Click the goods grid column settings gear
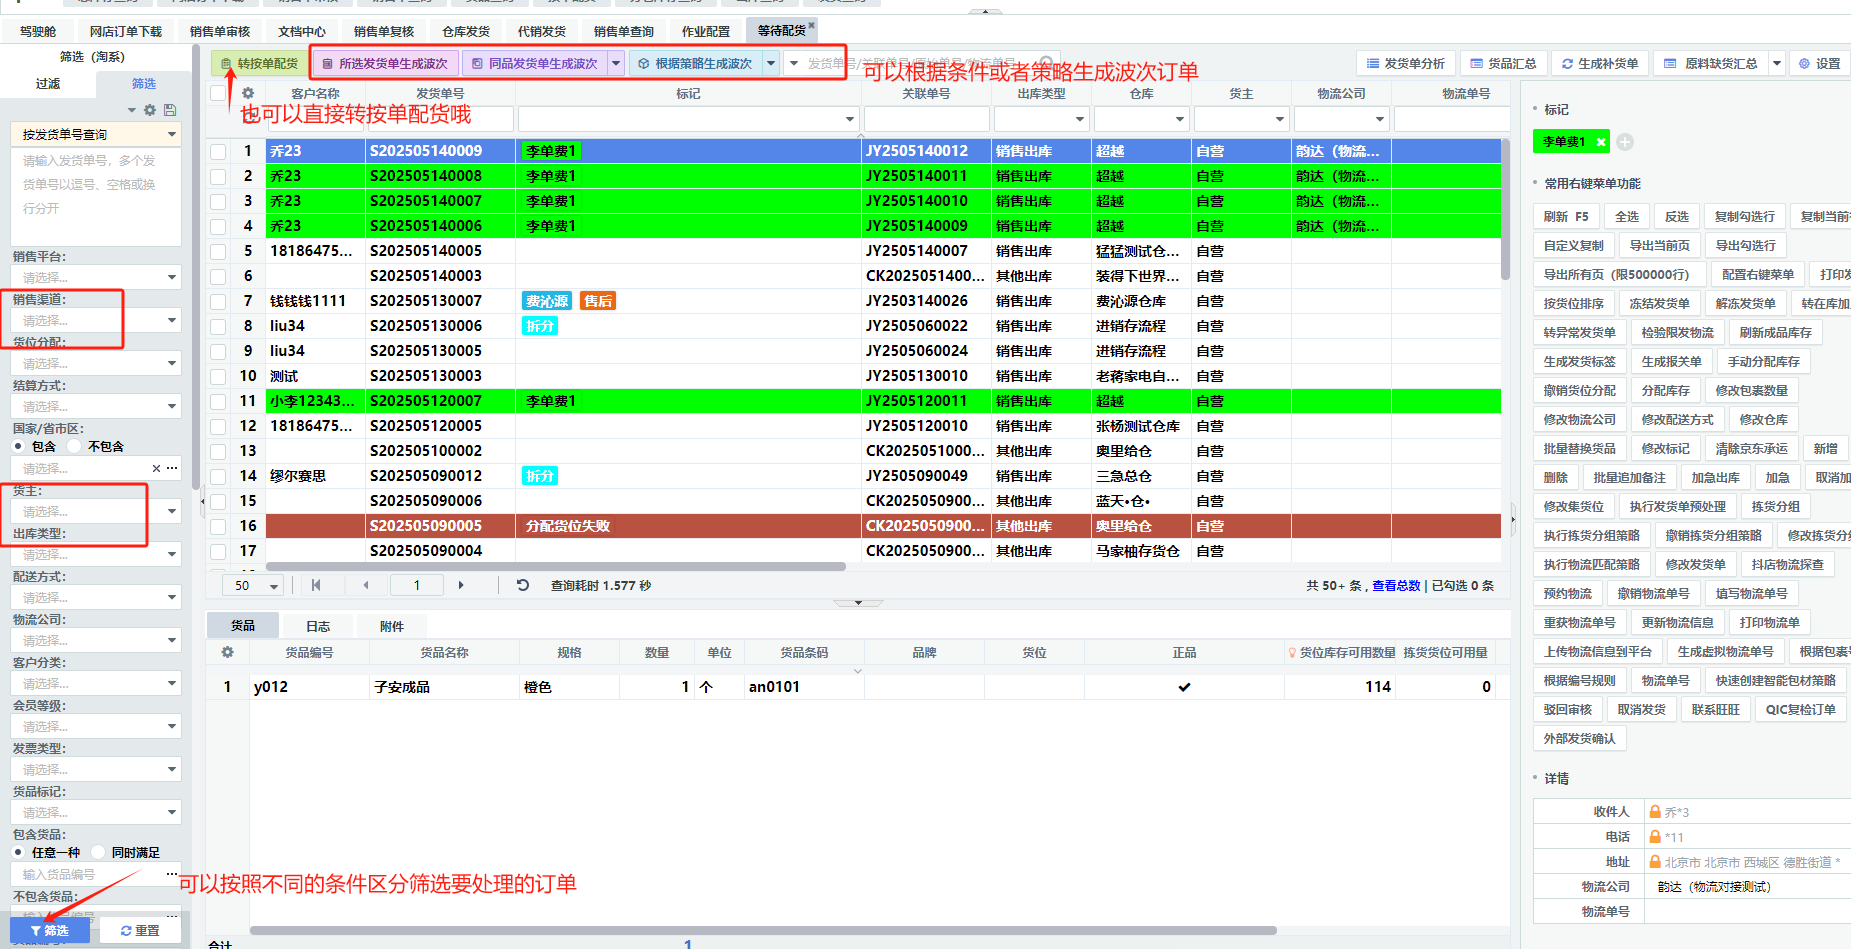Screen dimensions: 1851x949 coord(227,652)
